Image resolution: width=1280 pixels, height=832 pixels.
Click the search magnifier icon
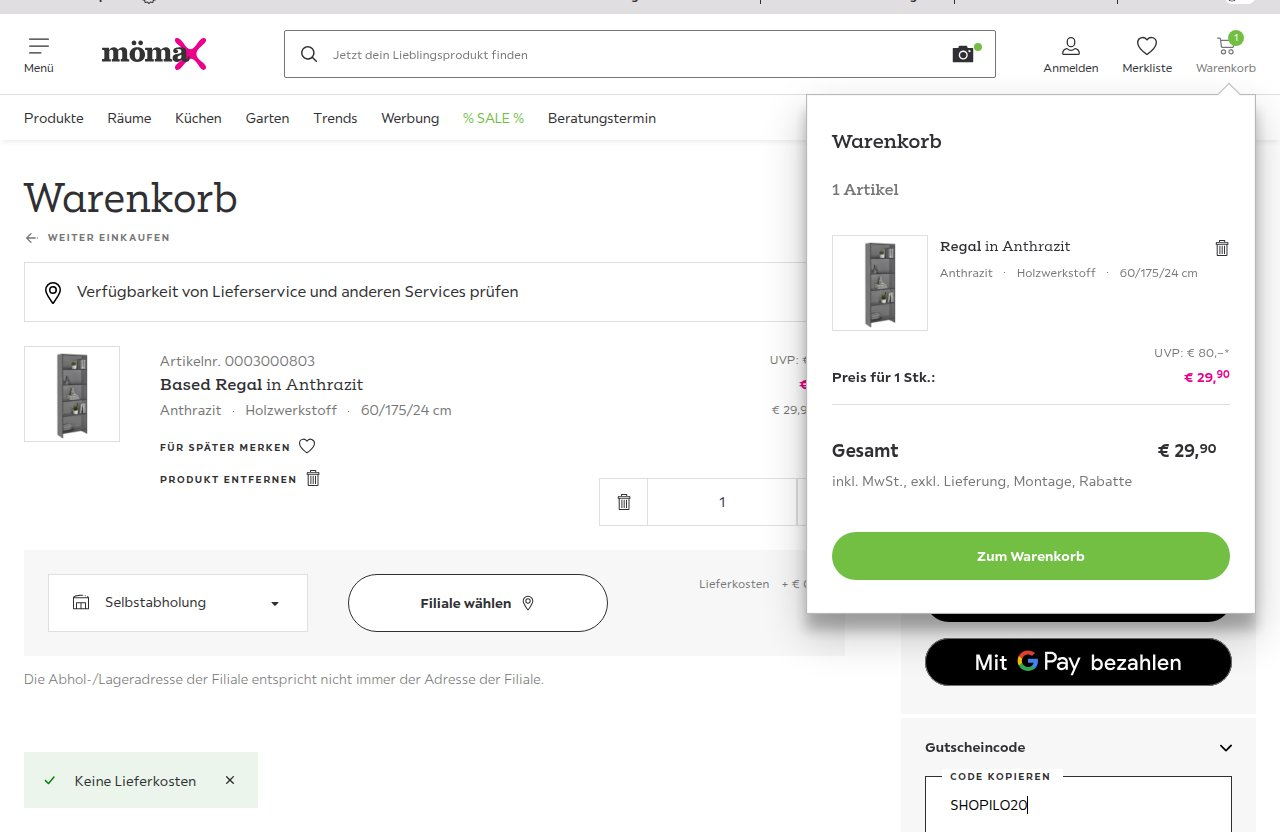[309, 54]
